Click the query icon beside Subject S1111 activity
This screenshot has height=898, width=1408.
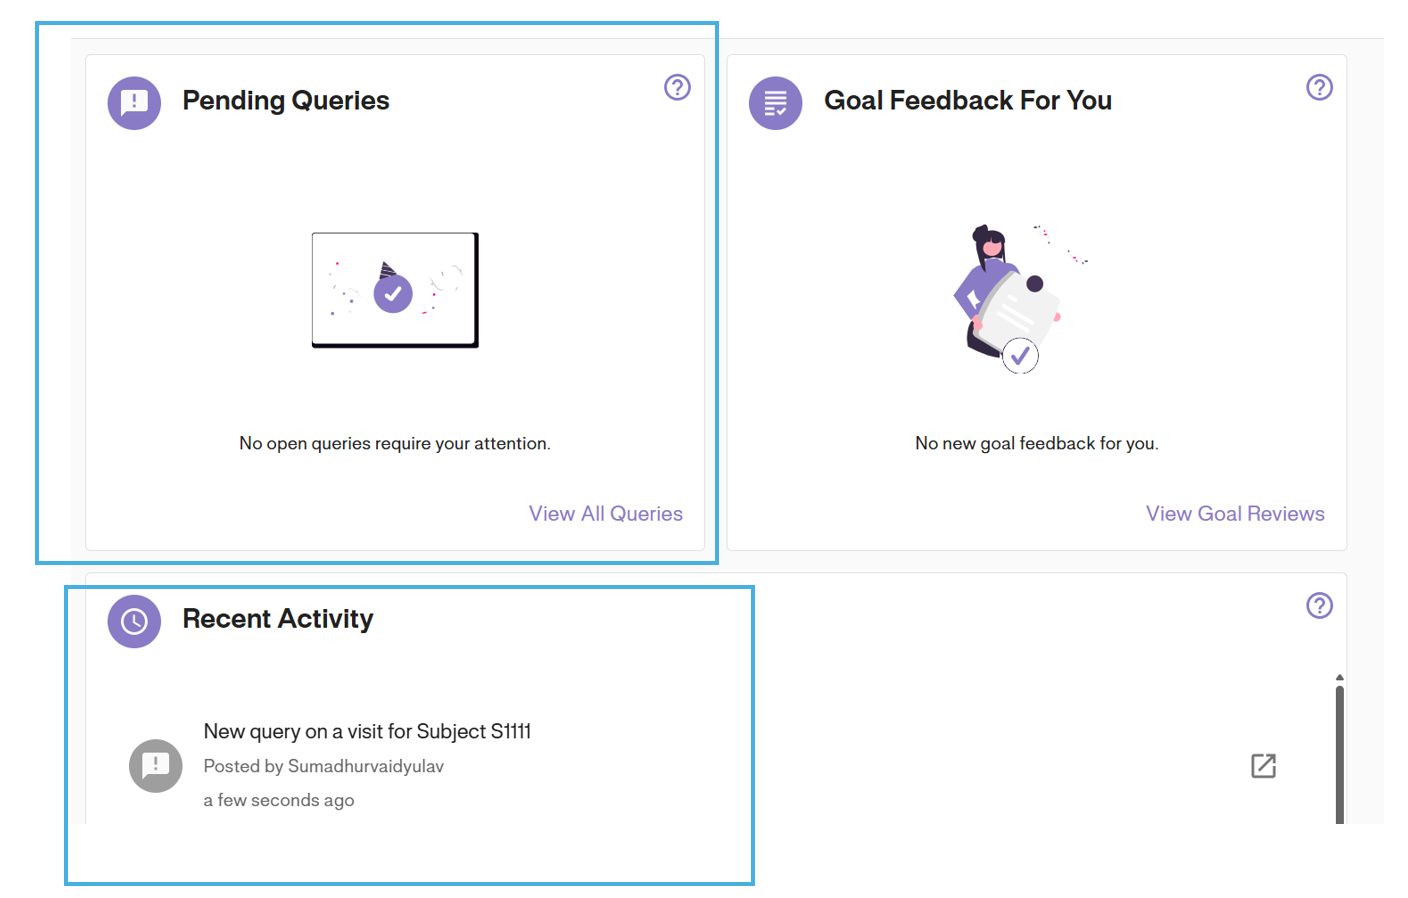pos(155,765)
